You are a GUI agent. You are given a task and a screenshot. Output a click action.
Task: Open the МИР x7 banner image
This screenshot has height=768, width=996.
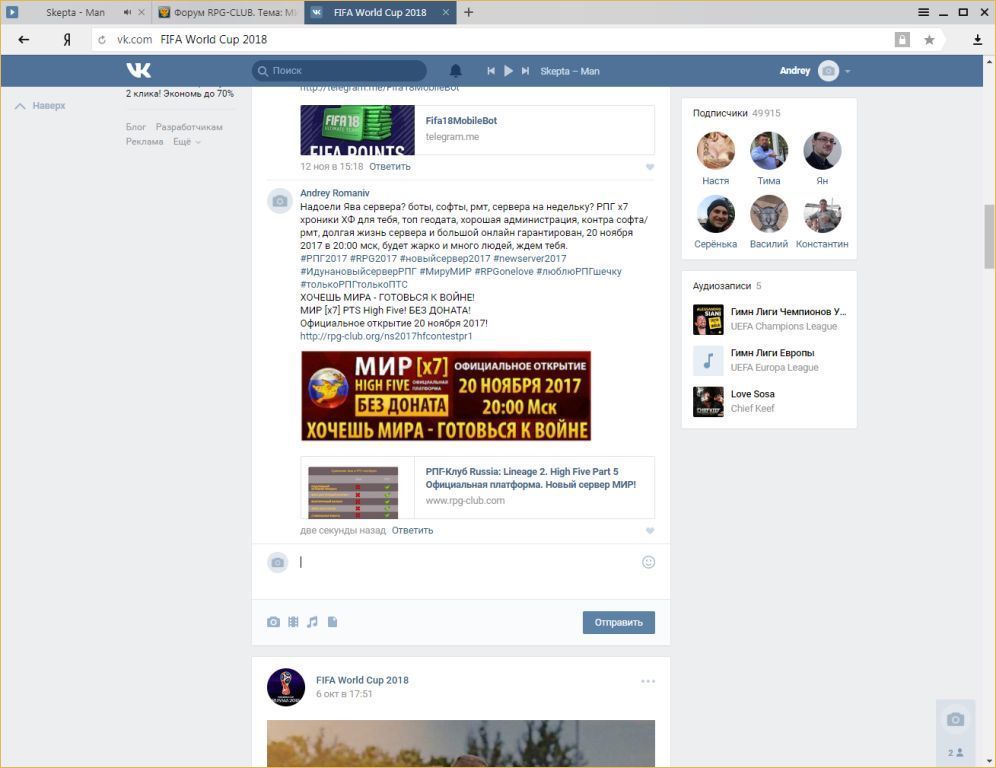pyautogui.click(x=446, y=396)
